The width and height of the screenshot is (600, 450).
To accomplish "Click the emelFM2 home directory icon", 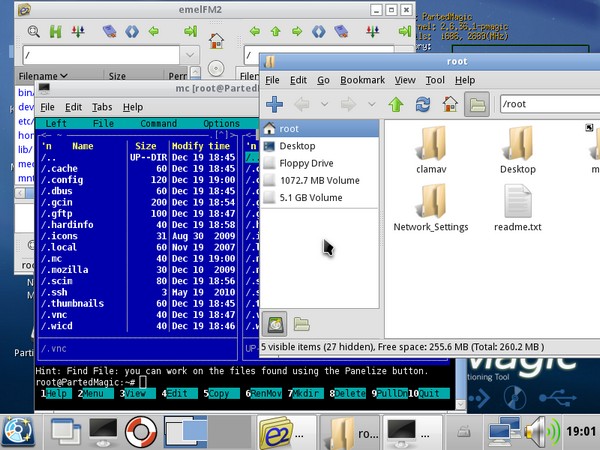I will click(216, 41).
